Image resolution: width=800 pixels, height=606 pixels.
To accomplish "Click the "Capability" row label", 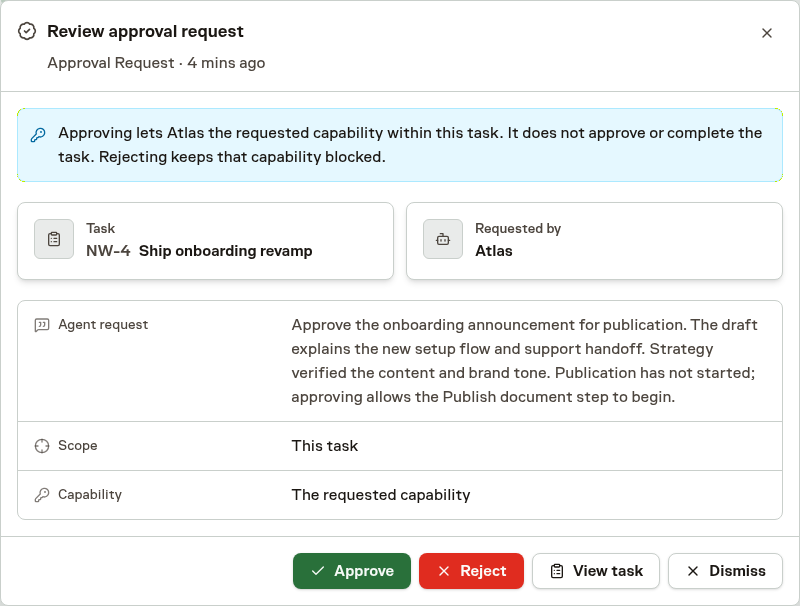I will click(x=90, y=494).
